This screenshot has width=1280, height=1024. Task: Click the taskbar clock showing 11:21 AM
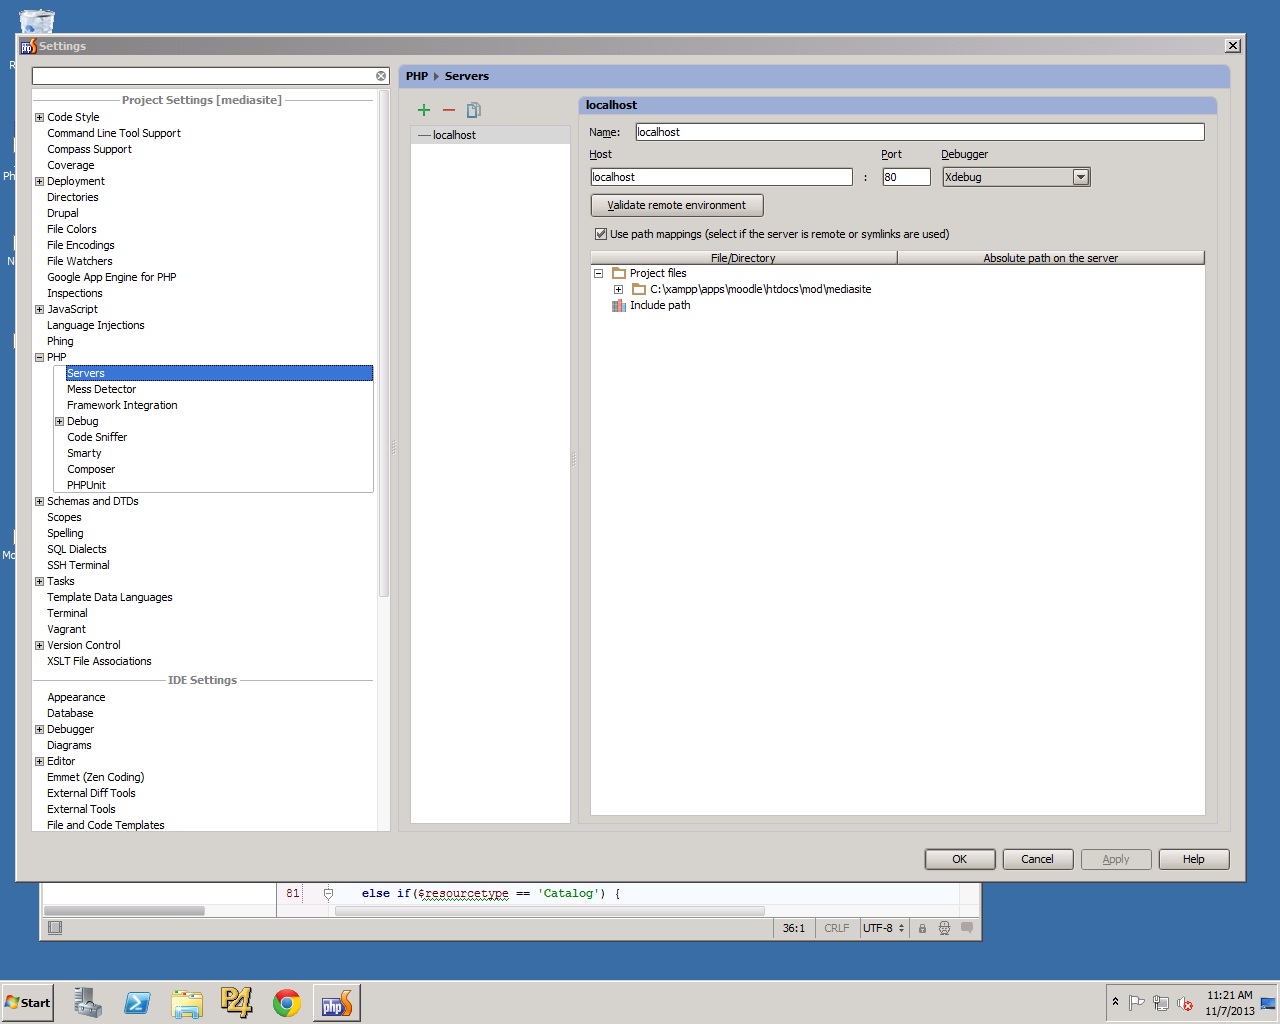pos(1229,1003)
